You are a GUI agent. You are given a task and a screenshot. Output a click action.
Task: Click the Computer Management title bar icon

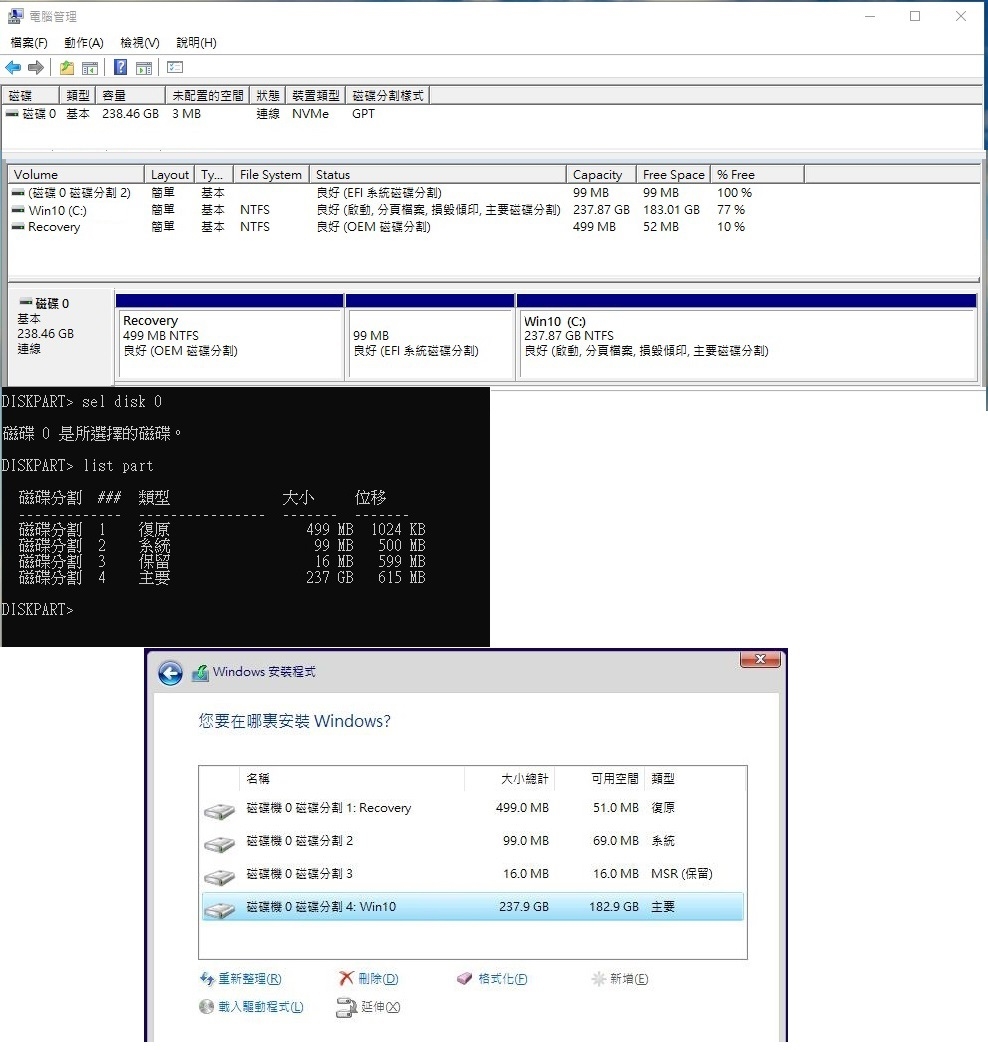click(x=15, y=15)
